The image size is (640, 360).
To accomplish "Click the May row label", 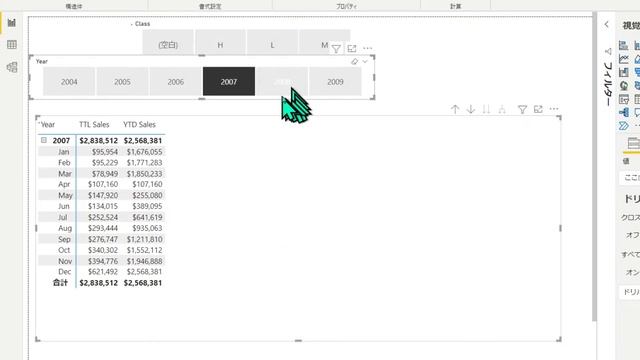I will (x=65, y=195).
